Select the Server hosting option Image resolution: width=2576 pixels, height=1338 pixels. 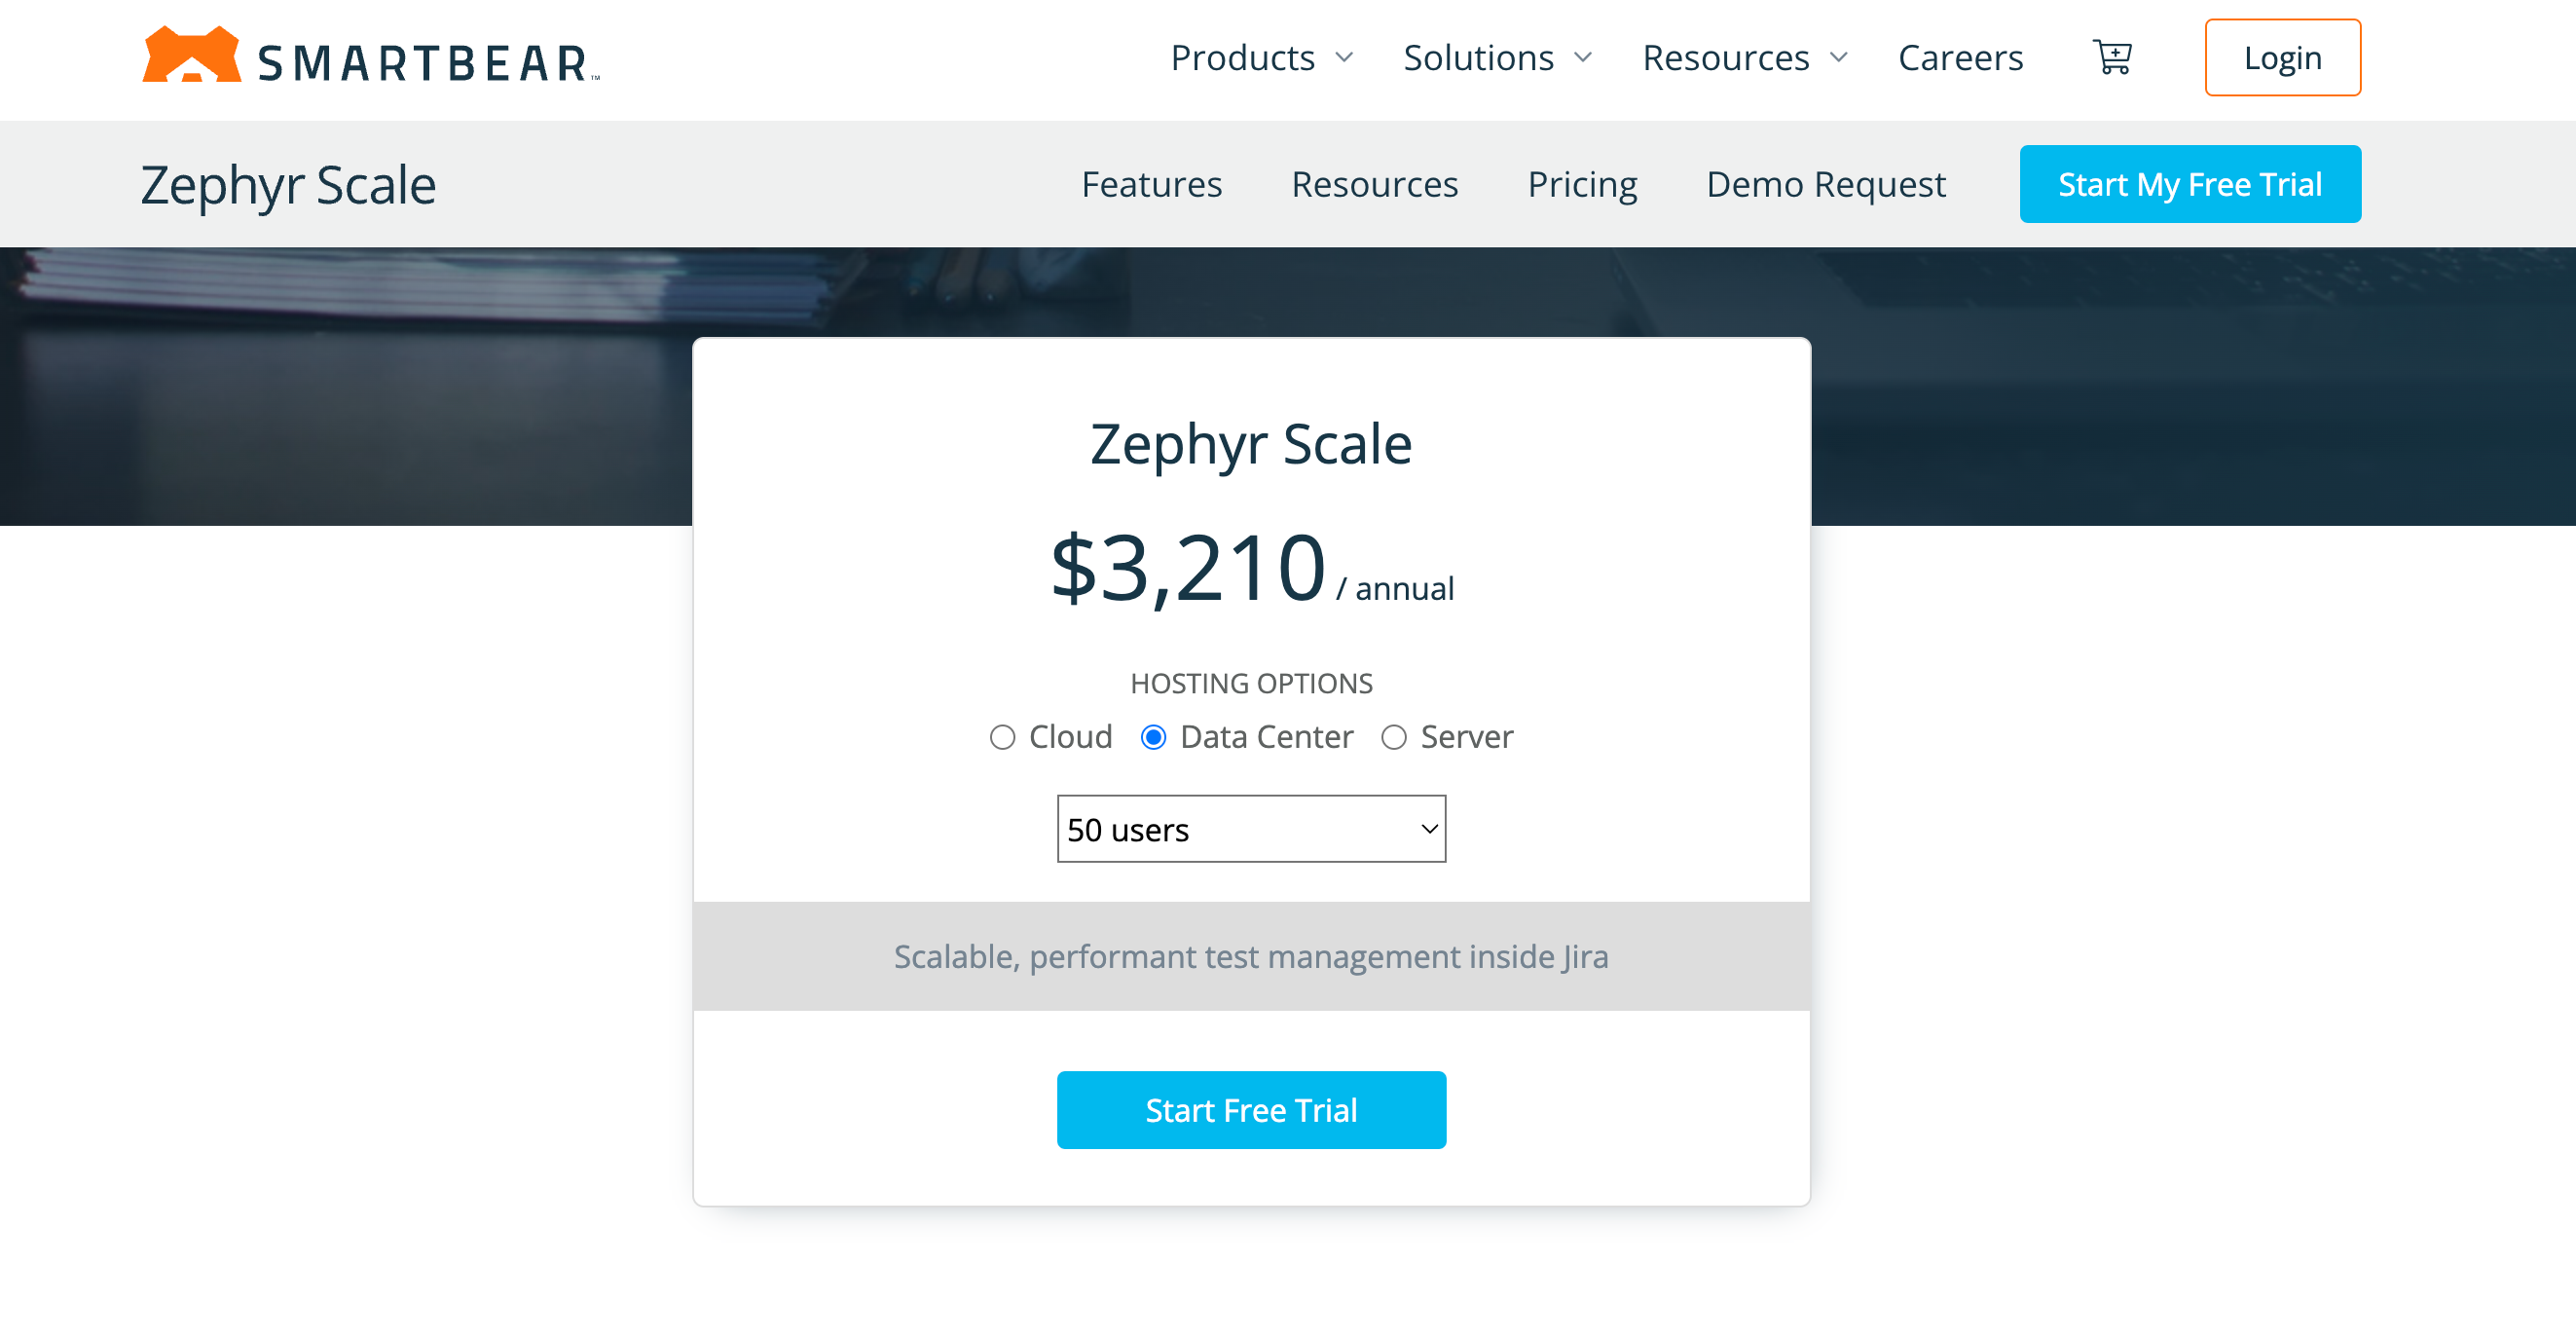tap(1393, 737)
